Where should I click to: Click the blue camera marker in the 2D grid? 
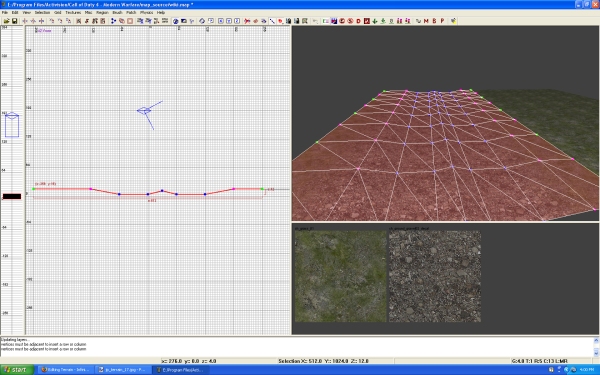click(144, 111)
